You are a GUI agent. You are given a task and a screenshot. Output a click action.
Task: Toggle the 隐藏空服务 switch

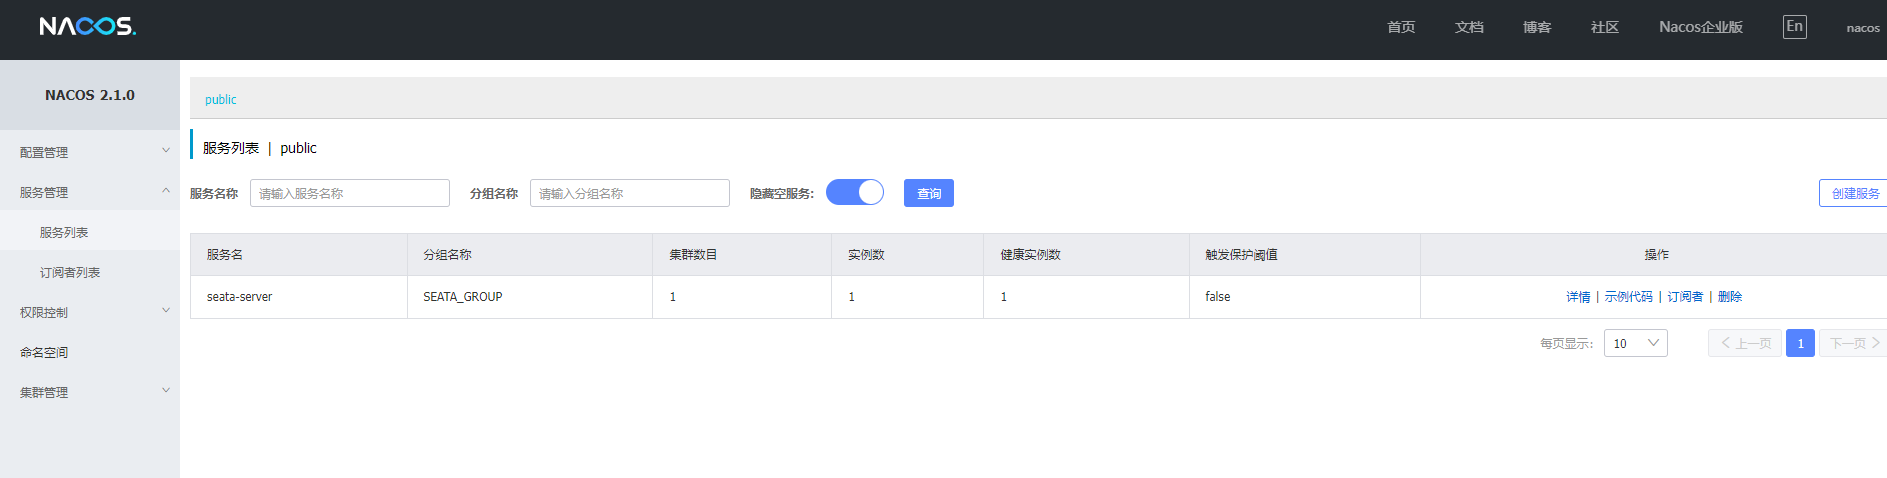point(855,192)
